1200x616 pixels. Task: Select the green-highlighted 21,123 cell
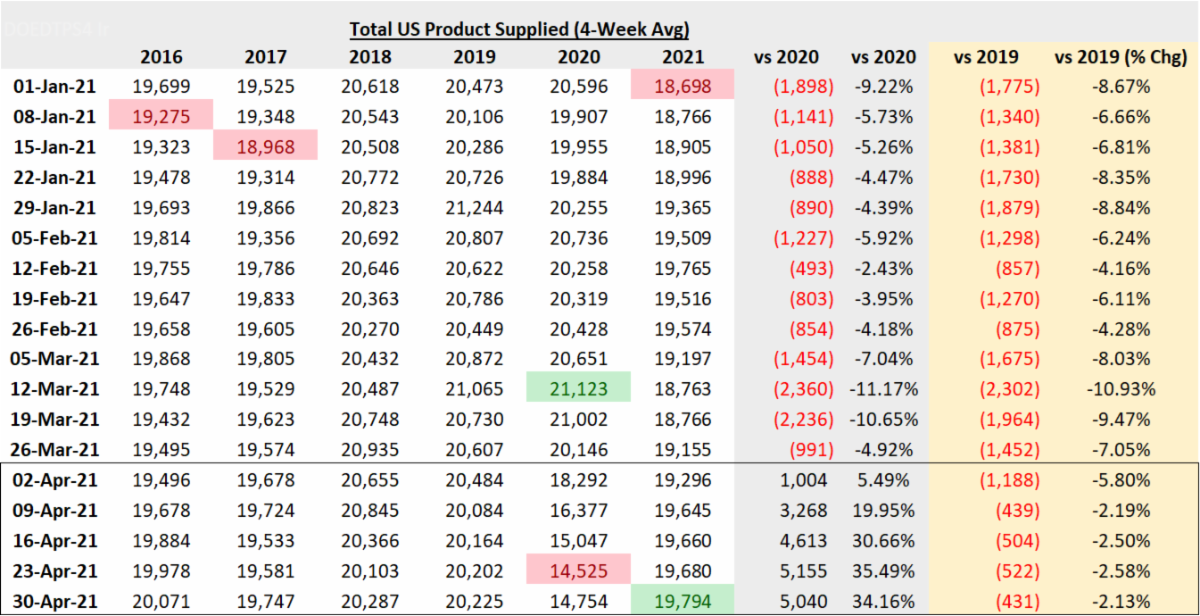coord(580,387)
